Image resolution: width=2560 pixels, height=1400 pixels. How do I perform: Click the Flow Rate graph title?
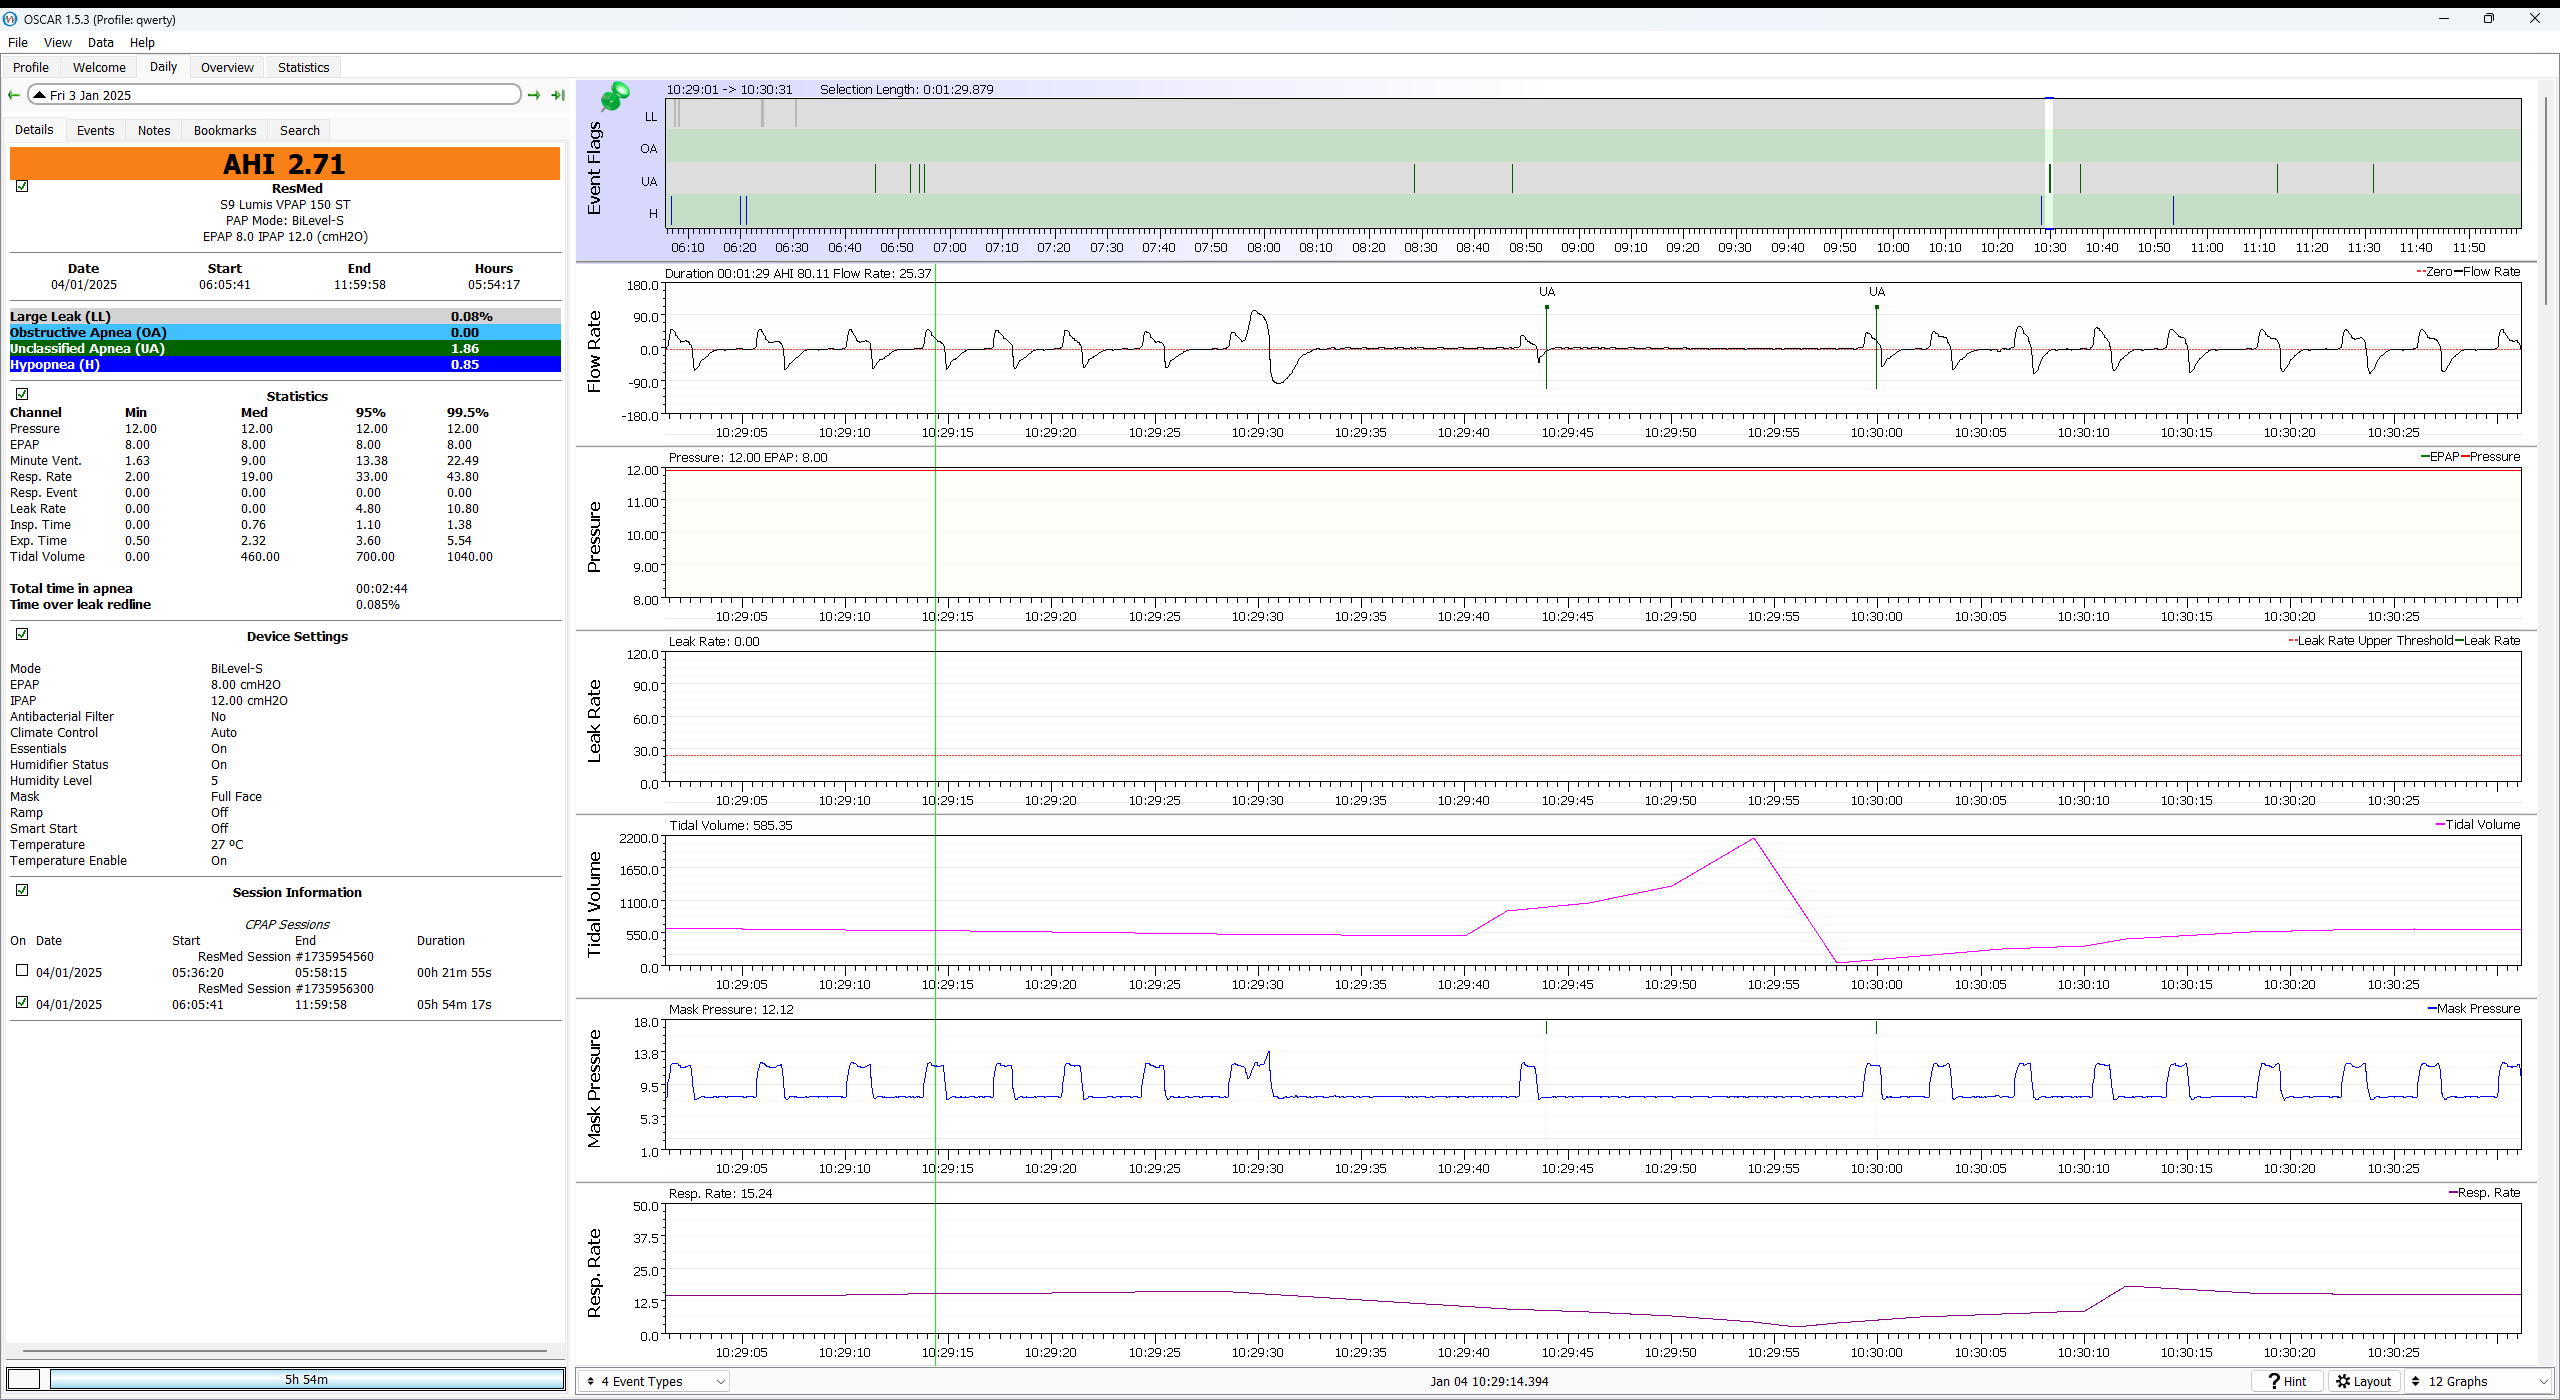pyautogui.click(x=594, y=351)
